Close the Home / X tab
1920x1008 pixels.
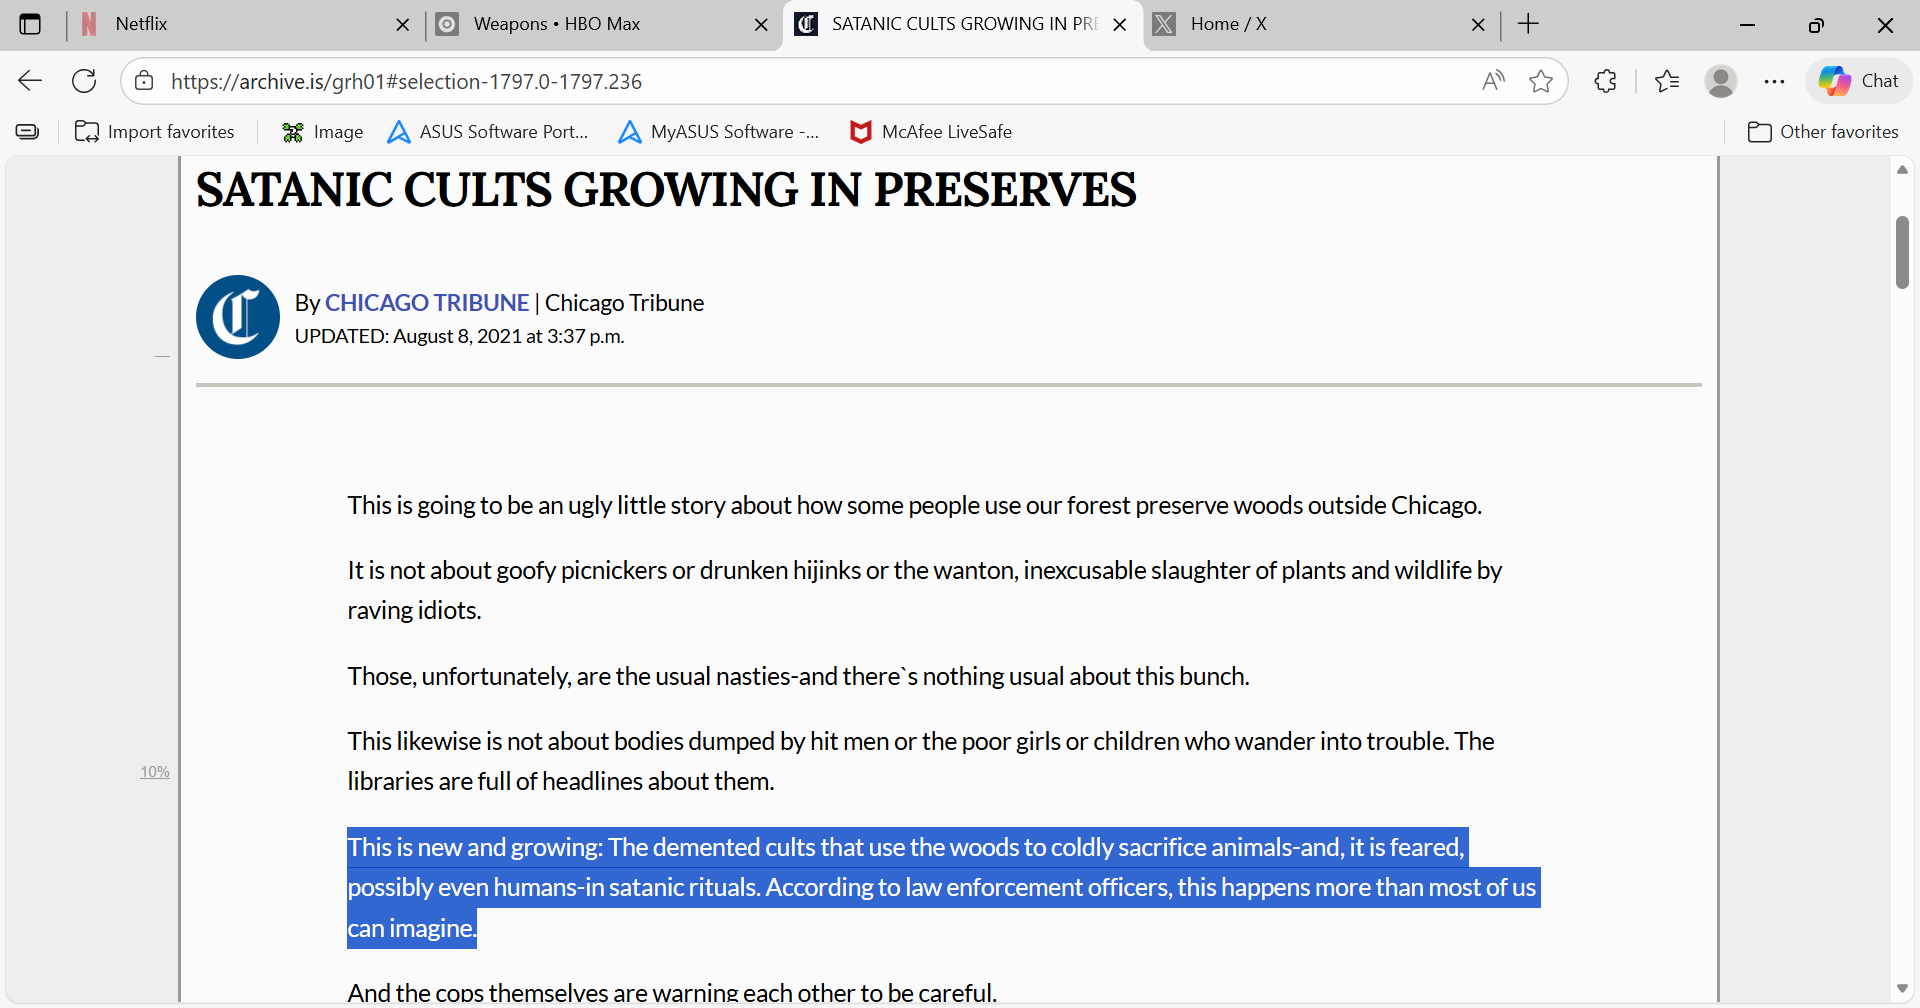tap(1478, 25)
